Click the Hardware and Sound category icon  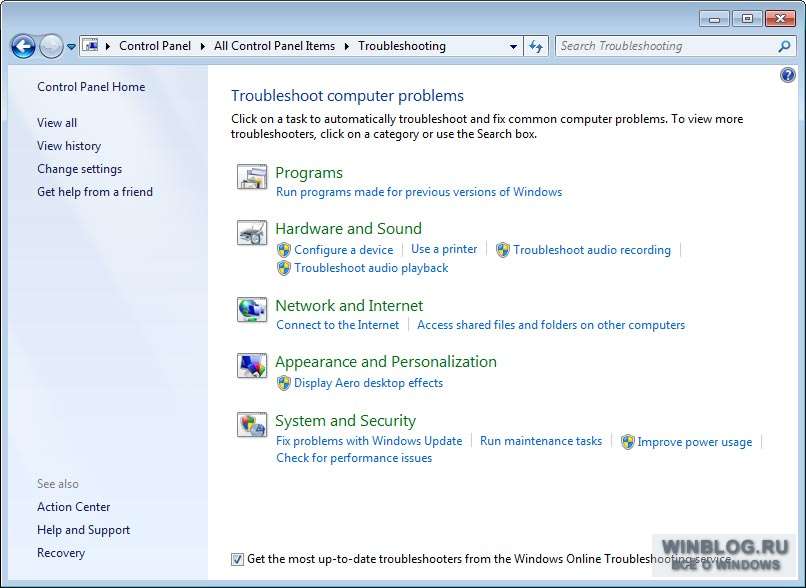252,233
